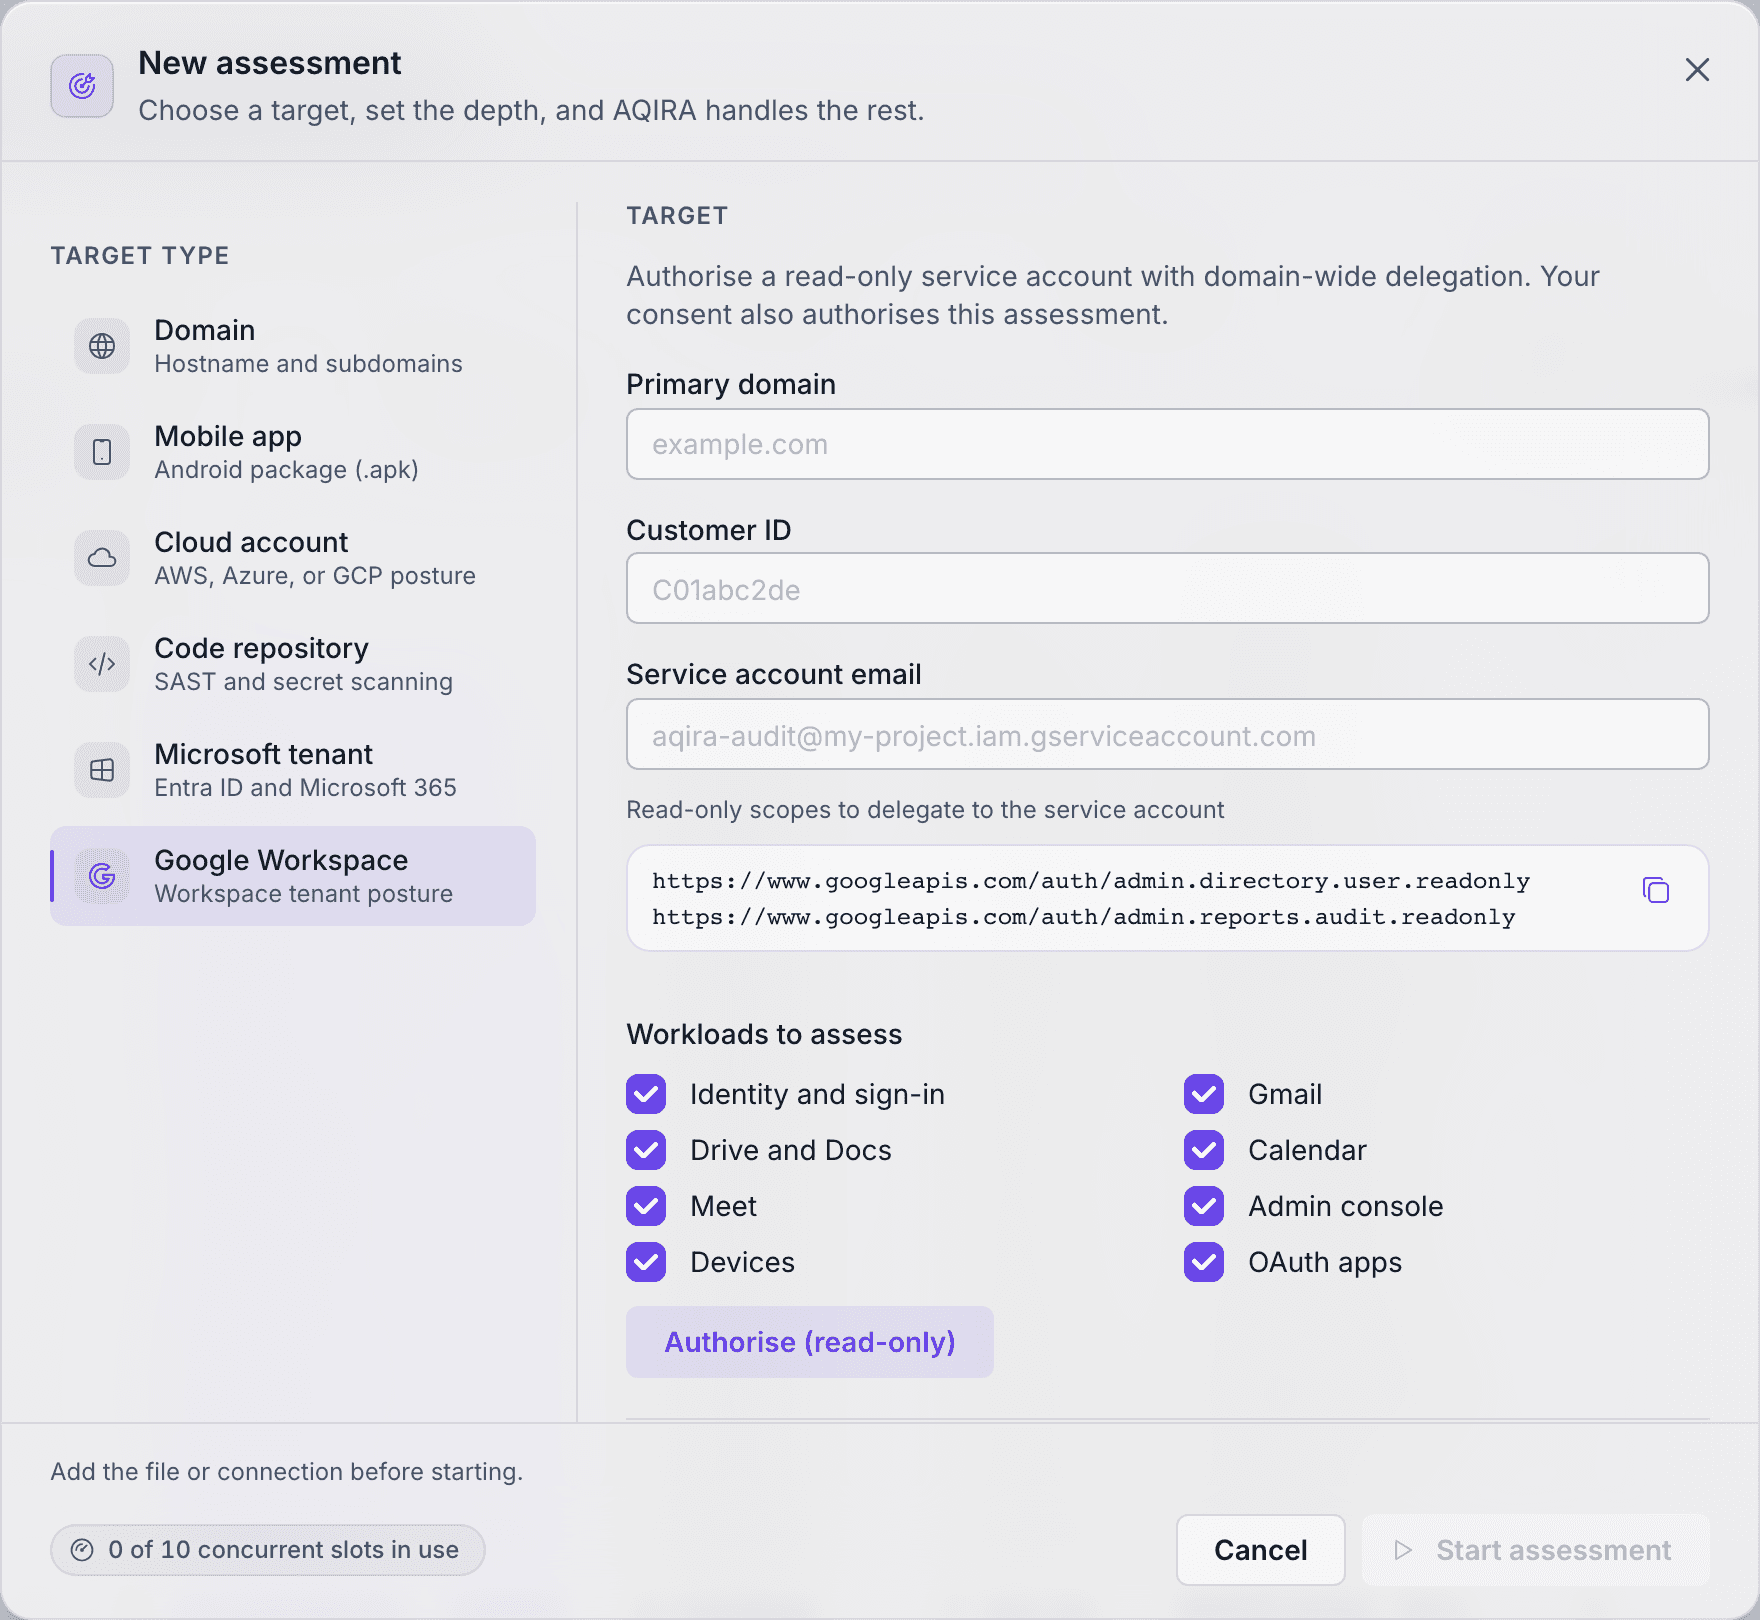Viewport: 1760px width, 1620px height.
Task: Click the Authorise (read-only) button
Action: coord(810,1342)
